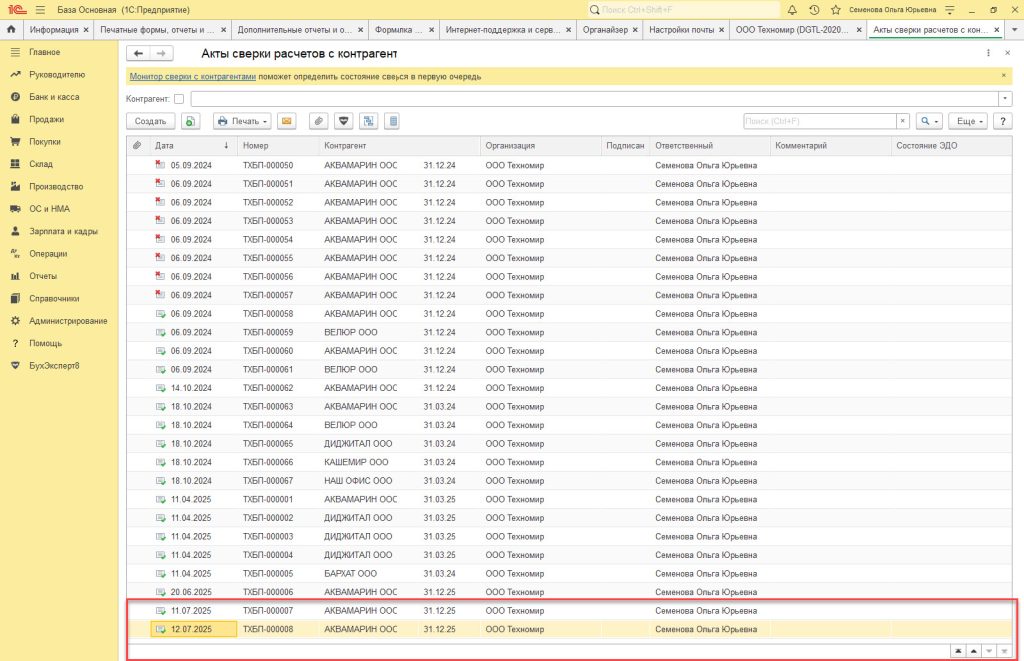Clear the list search field with X

pyautogui.click(x=903, y=121)
